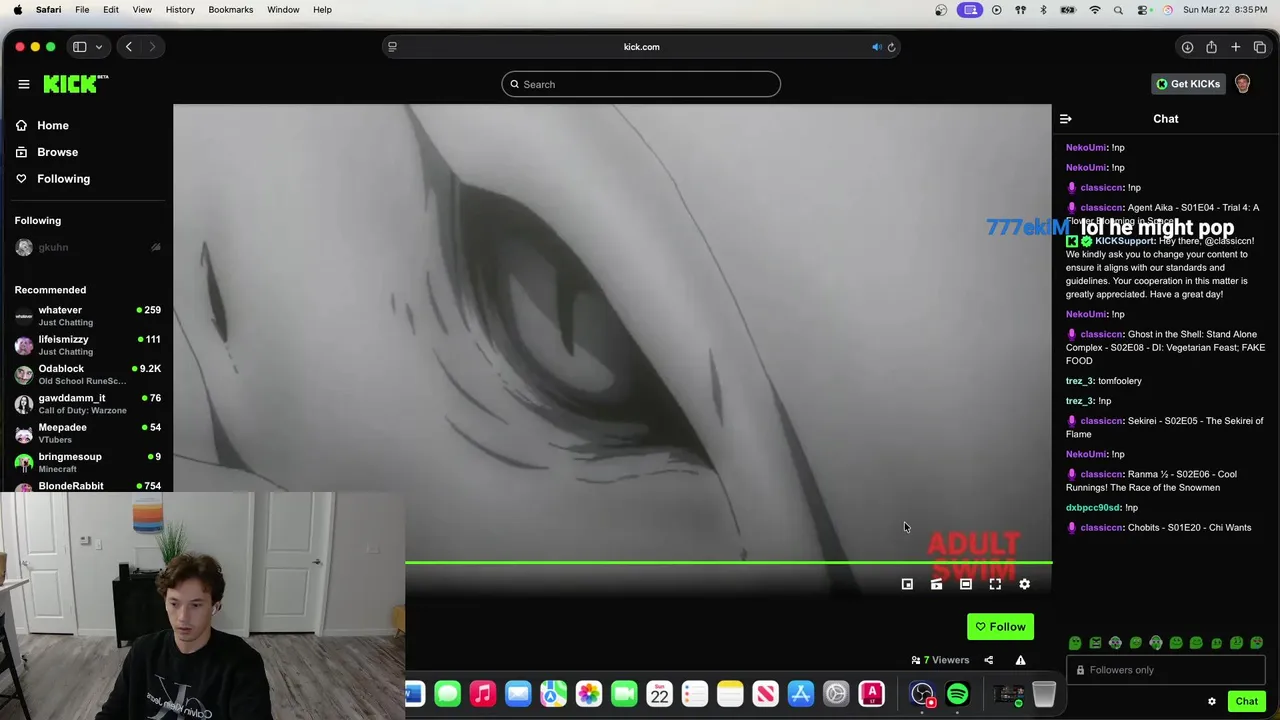1280x720 pixels.
Task: Open recommended channel lifeismizzy
Action: [88, 345]
